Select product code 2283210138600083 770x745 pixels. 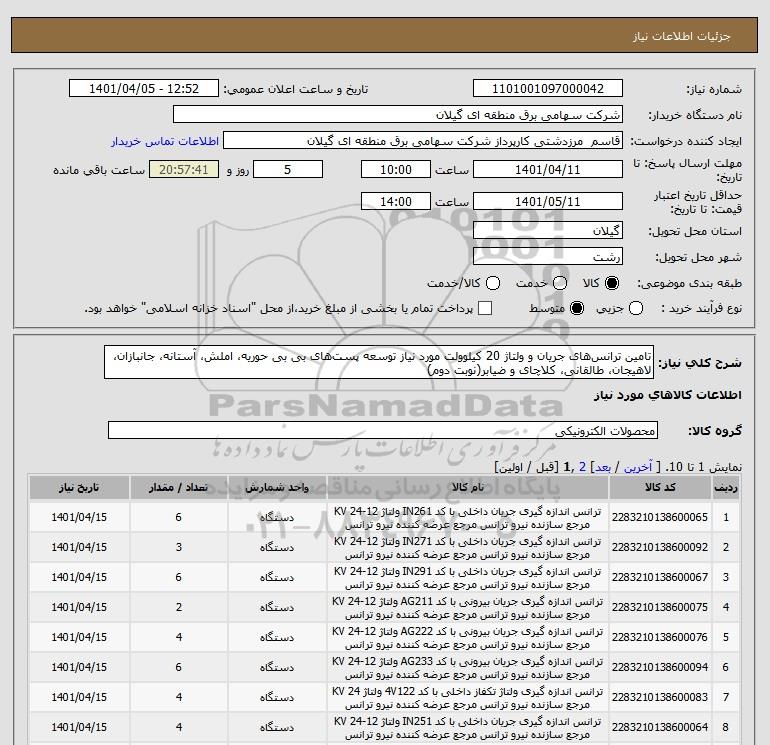tap(660, 697)
